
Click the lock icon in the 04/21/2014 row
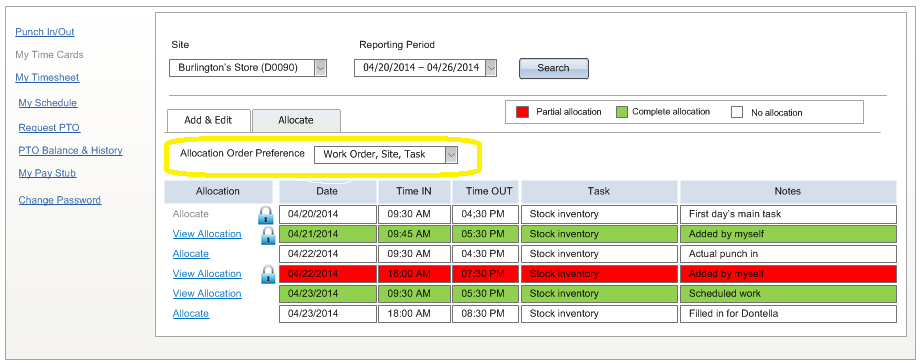pyautogui.click(x=268, y=235)
